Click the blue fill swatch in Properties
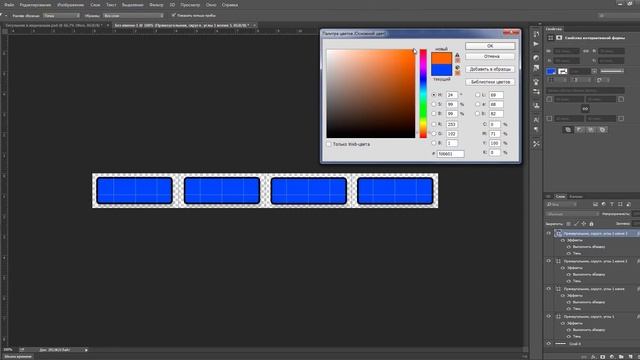 click(x=551, y=71)
